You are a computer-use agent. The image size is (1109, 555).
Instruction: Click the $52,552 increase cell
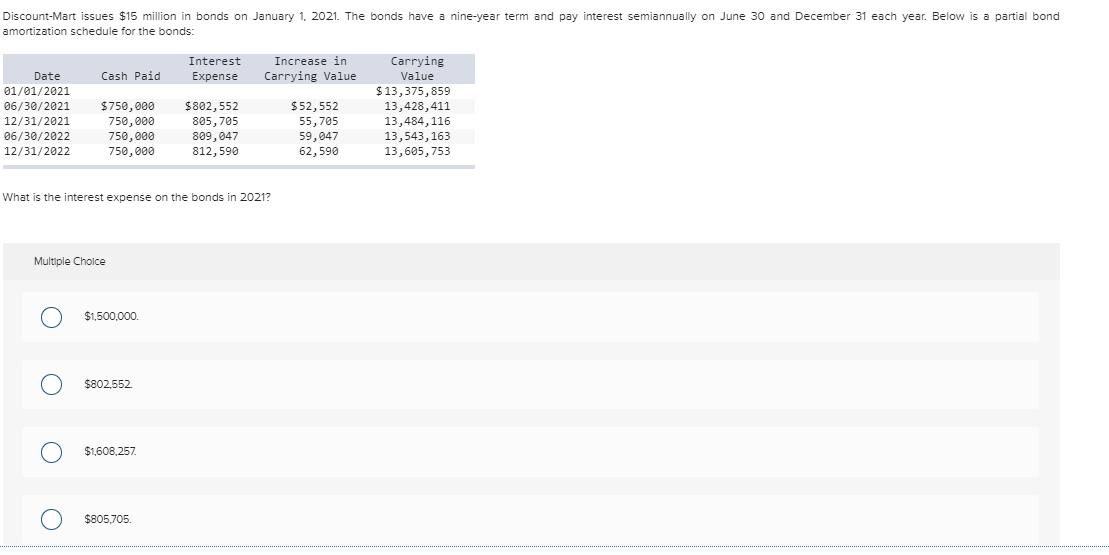coord(315,107)
